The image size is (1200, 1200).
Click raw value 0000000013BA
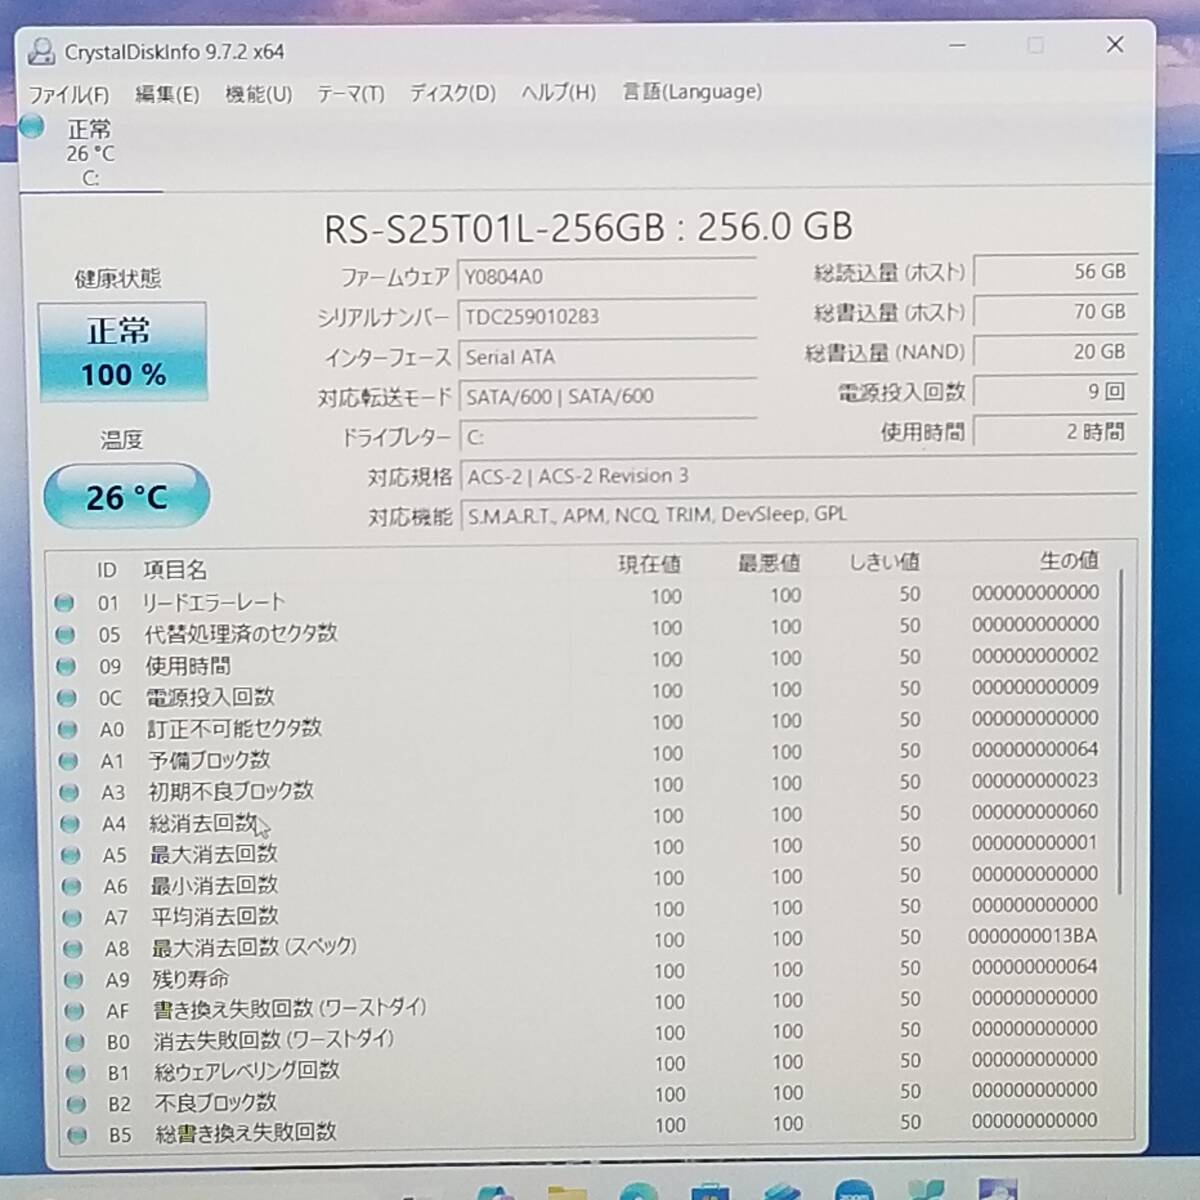1033,936
